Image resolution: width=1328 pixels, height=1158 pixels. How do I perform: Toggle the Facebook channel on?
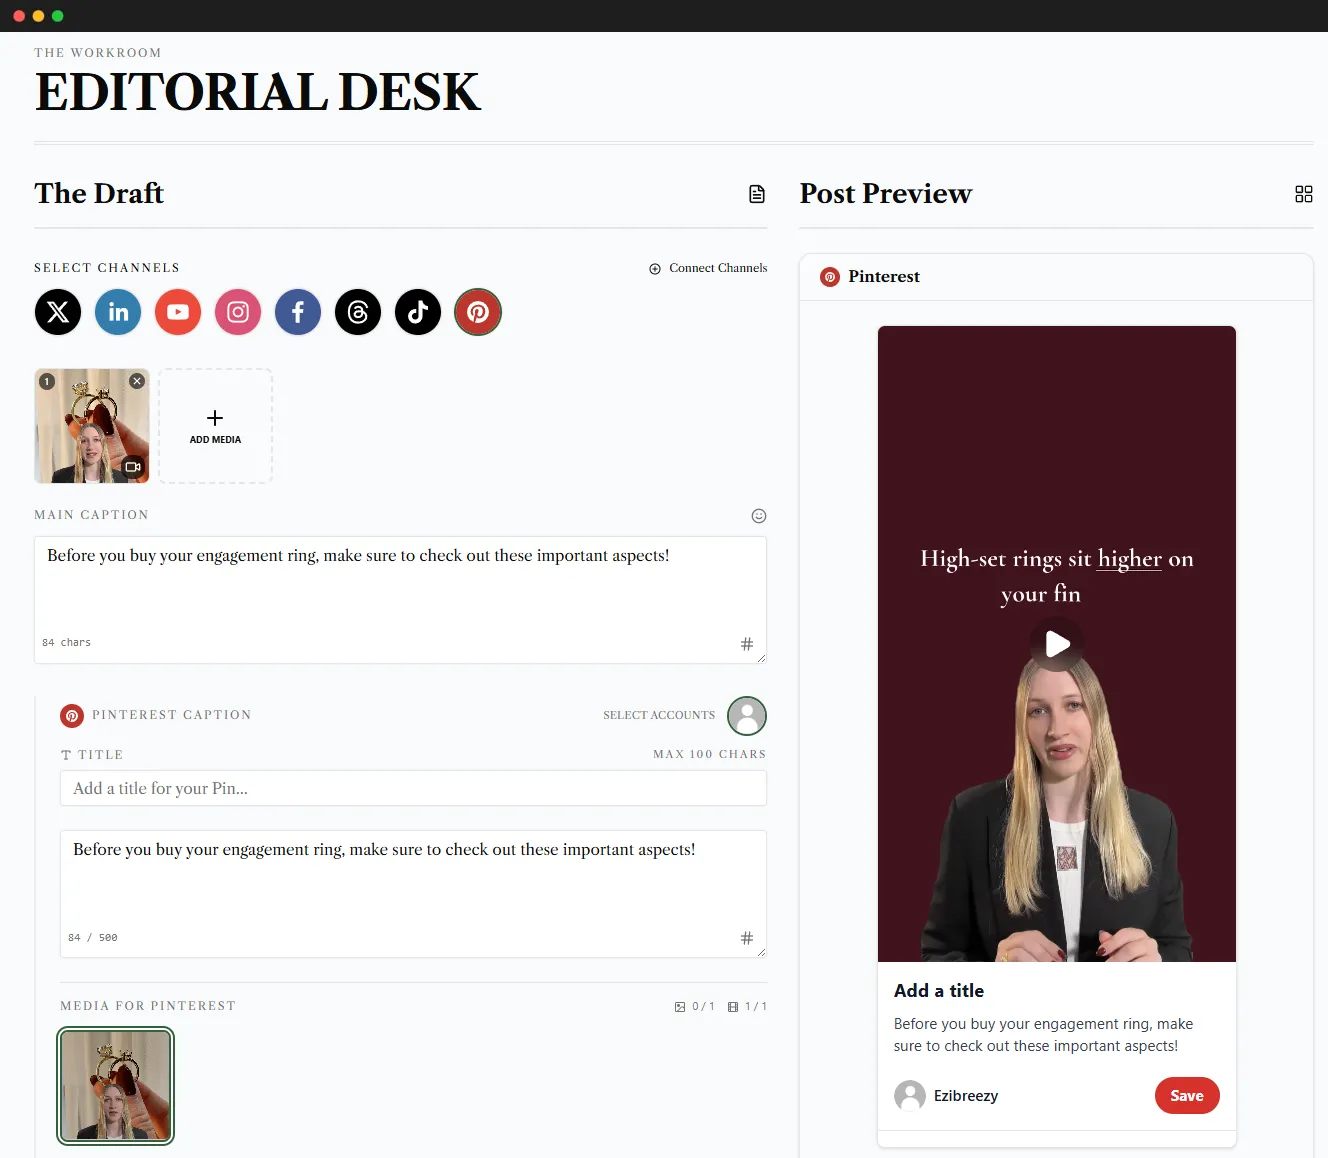point(297,312)
